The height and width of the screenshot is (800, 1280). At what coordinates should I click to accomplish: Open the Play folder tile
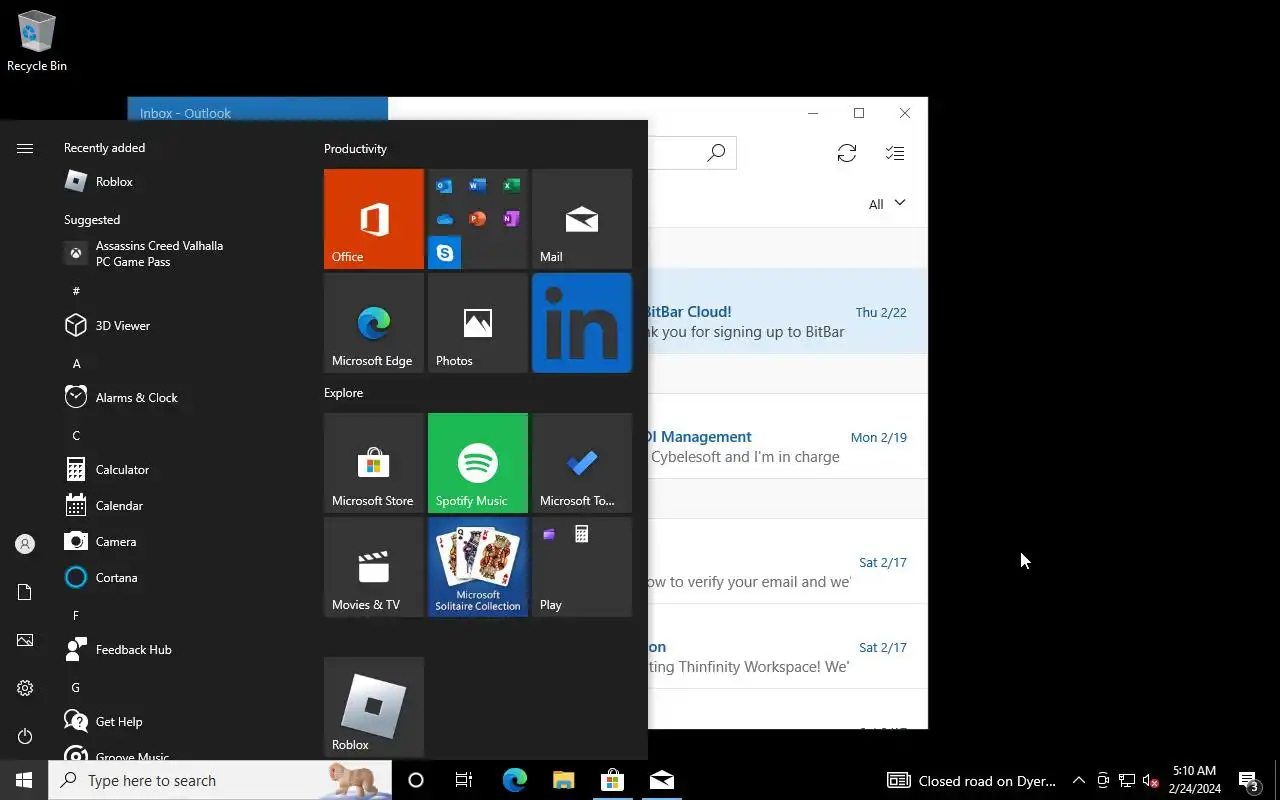tap(582, 567)
